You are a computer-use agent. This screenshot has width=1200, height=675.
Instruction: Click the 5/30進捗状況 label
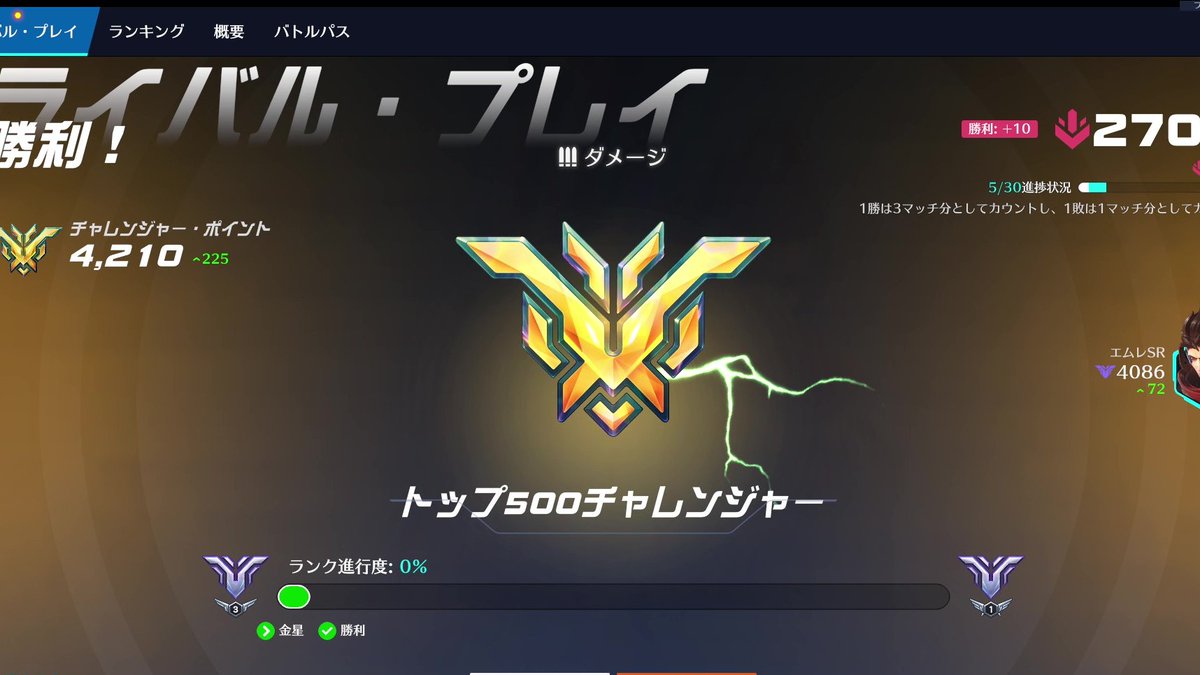(1029, 187)
